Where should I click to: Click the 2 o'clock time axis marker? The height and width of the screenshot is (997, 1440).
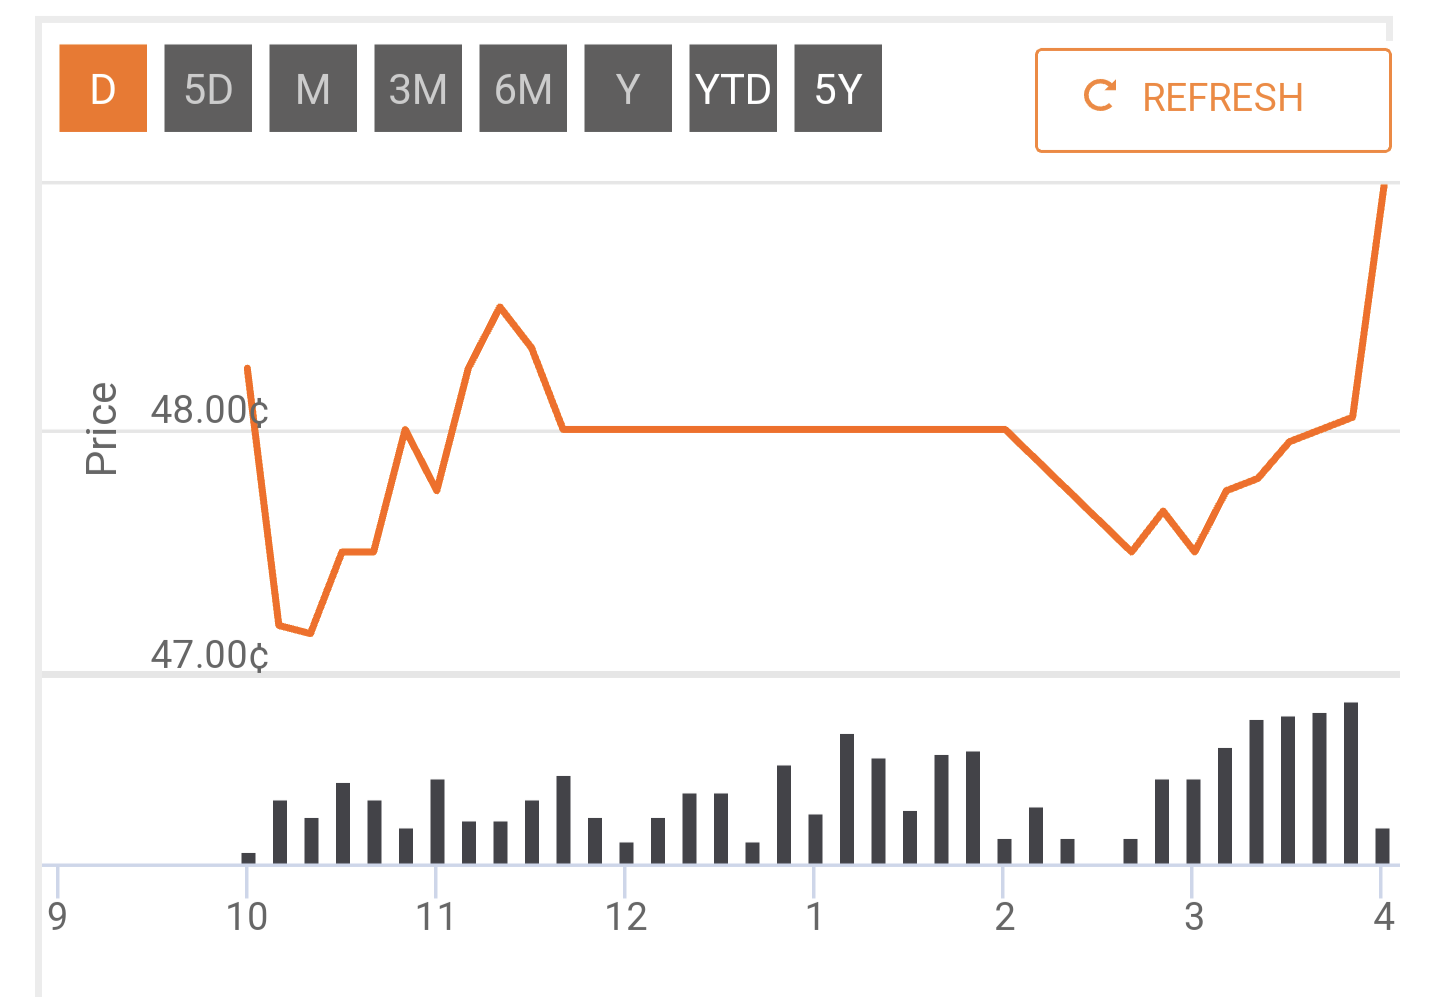(1004, 916)
